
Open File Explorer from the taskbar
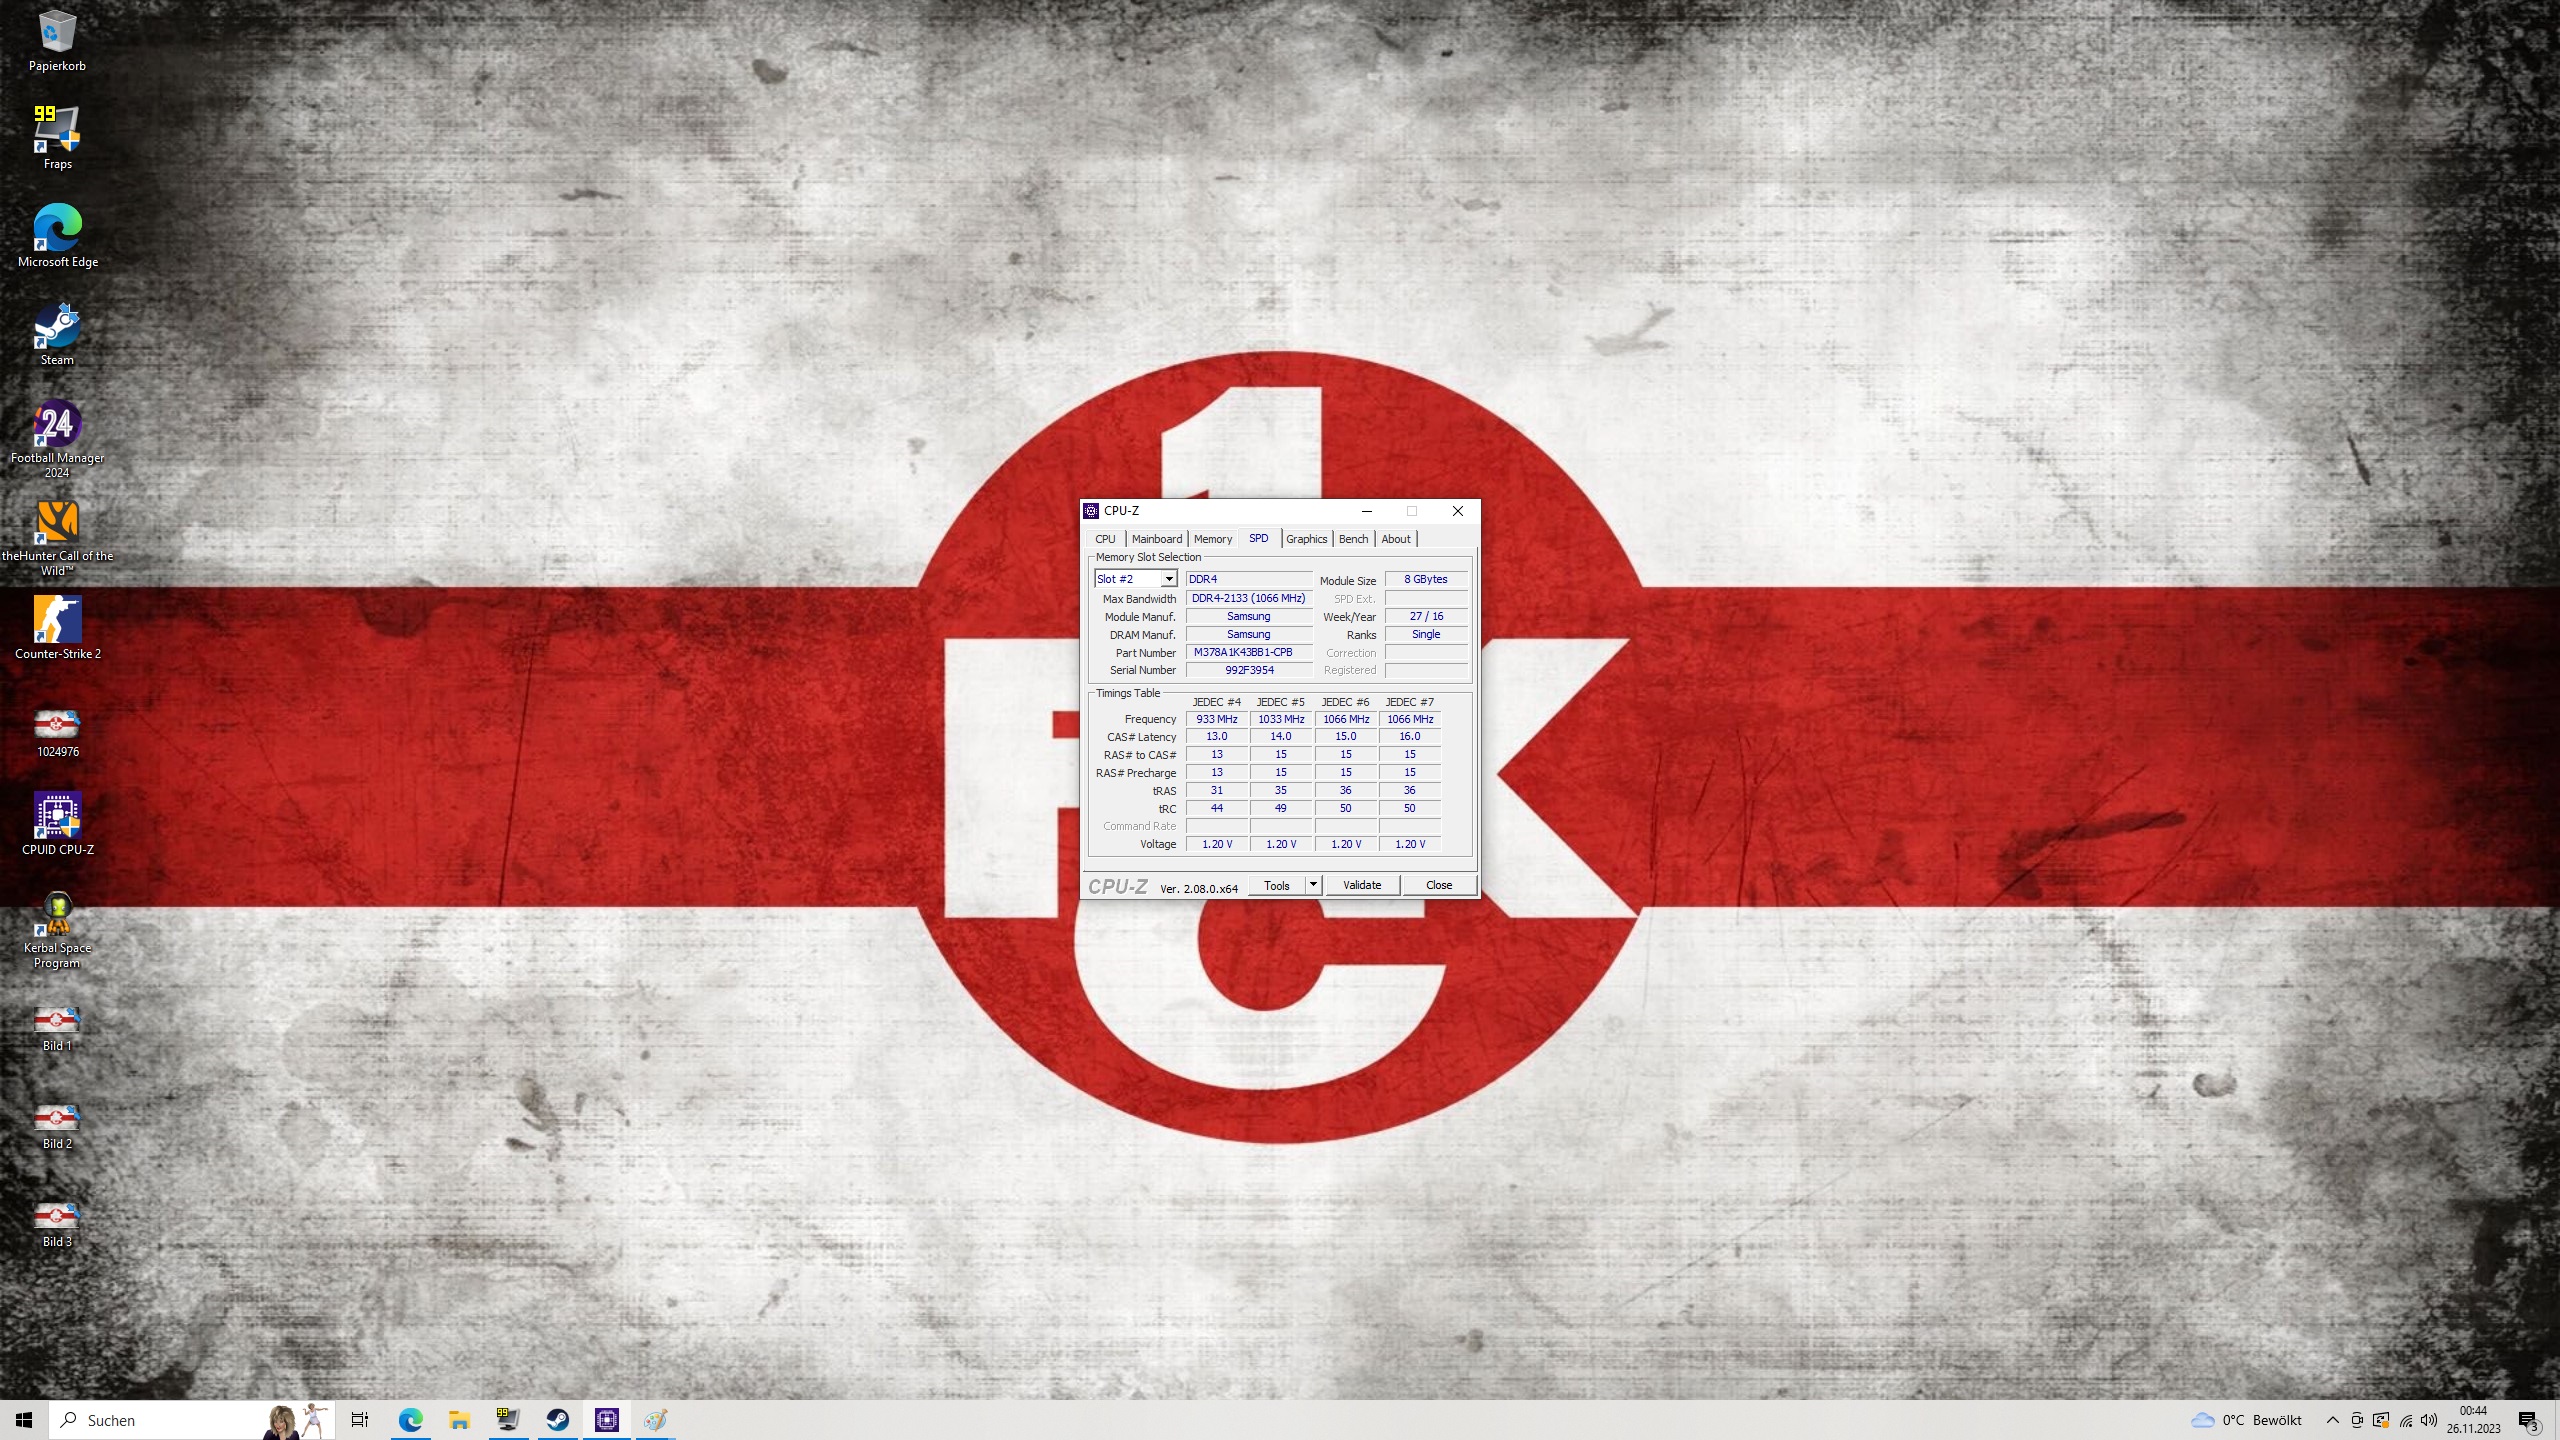click(459, 1420)
